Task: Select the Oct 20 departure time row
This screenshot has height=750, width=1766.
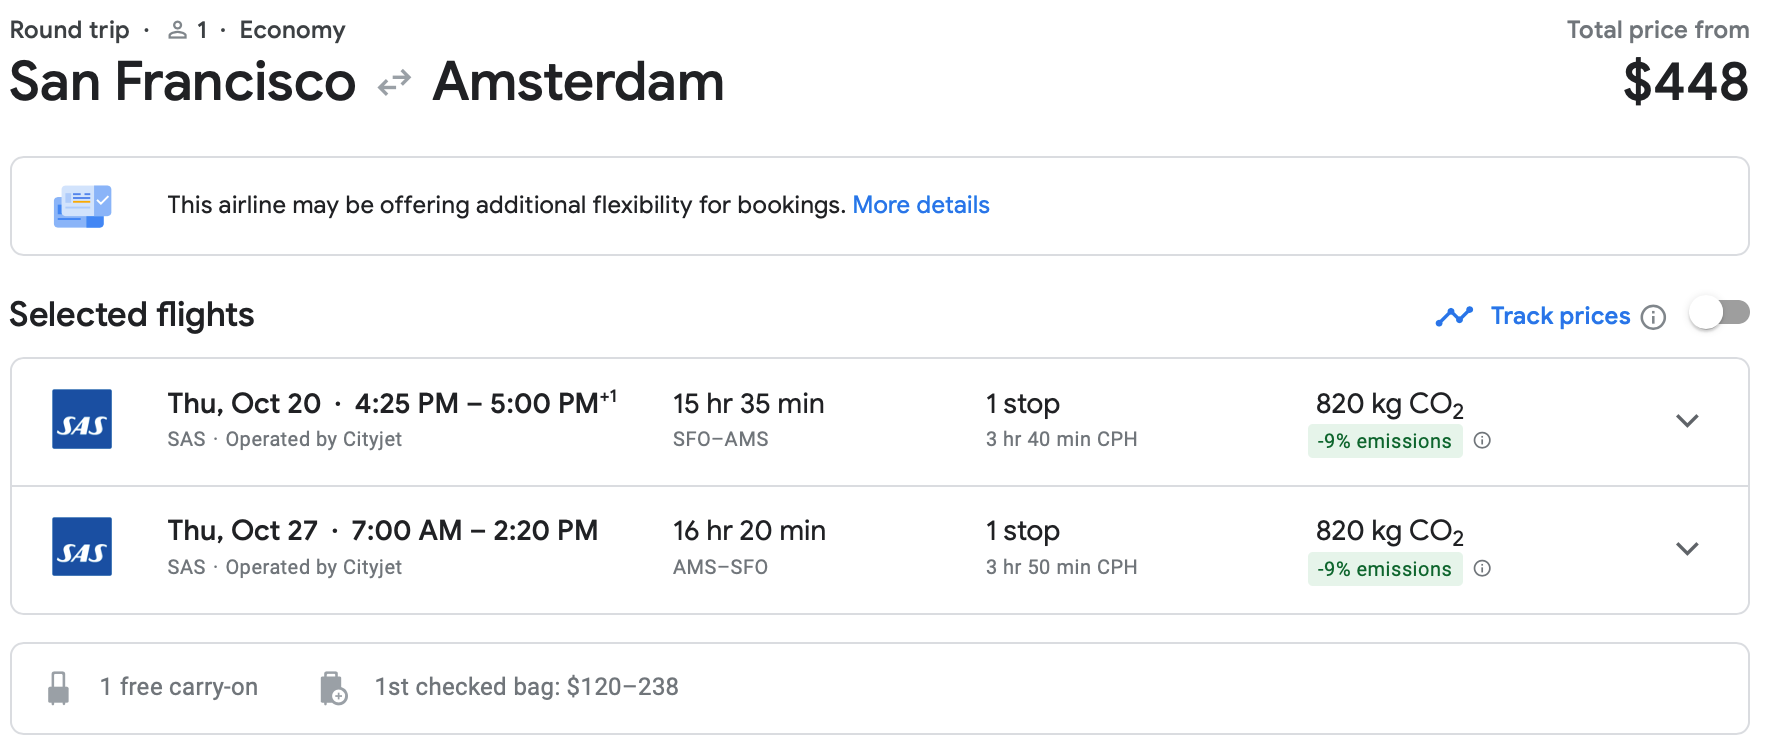Action: (x=392, y=404)
